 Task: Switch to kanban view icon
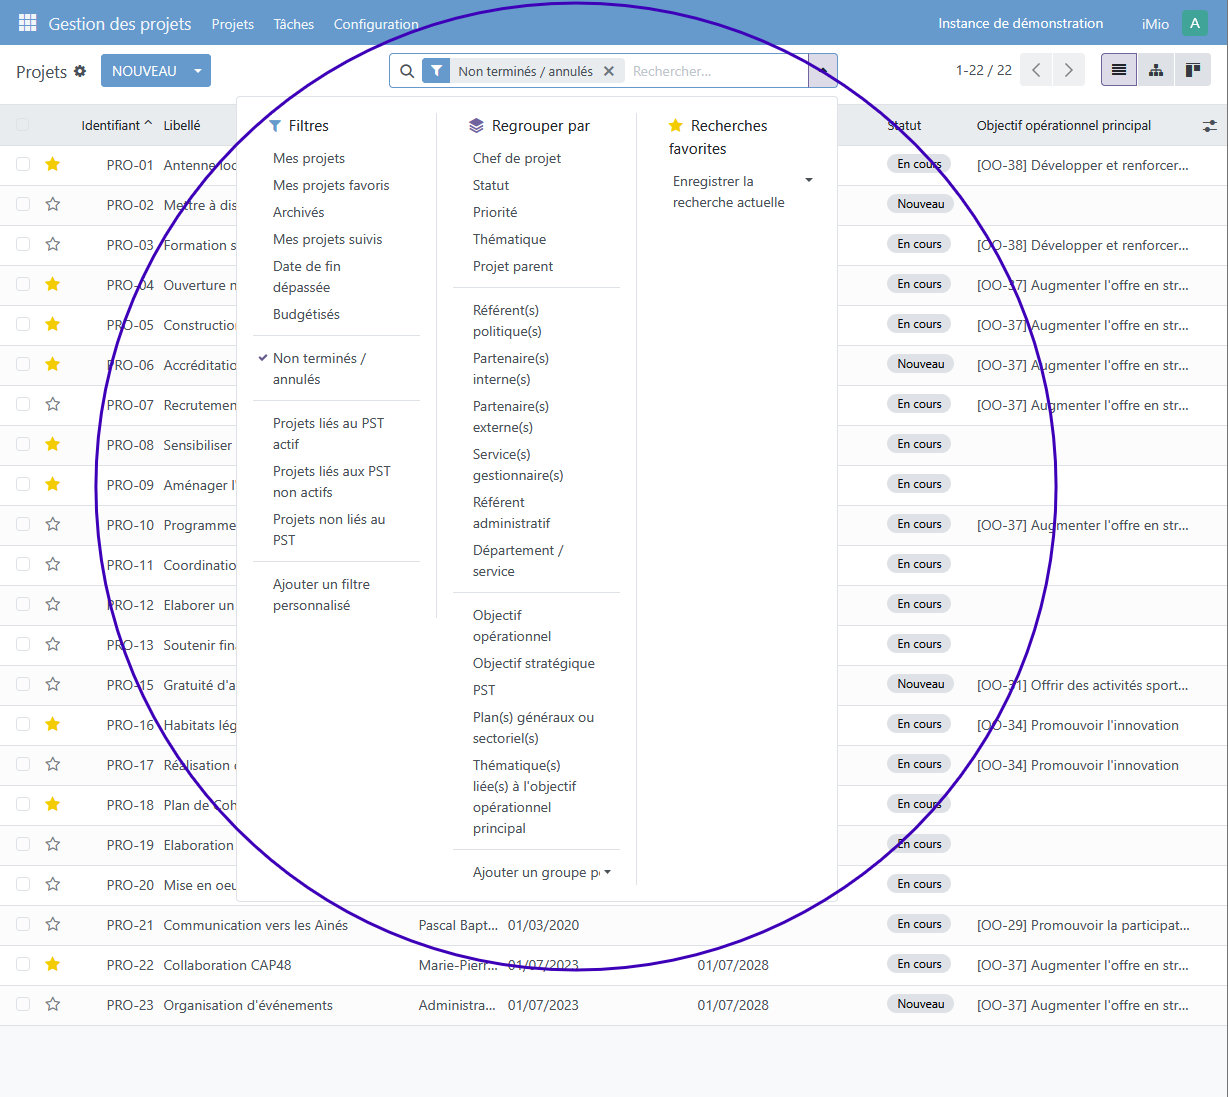(x=1192, y=70)
